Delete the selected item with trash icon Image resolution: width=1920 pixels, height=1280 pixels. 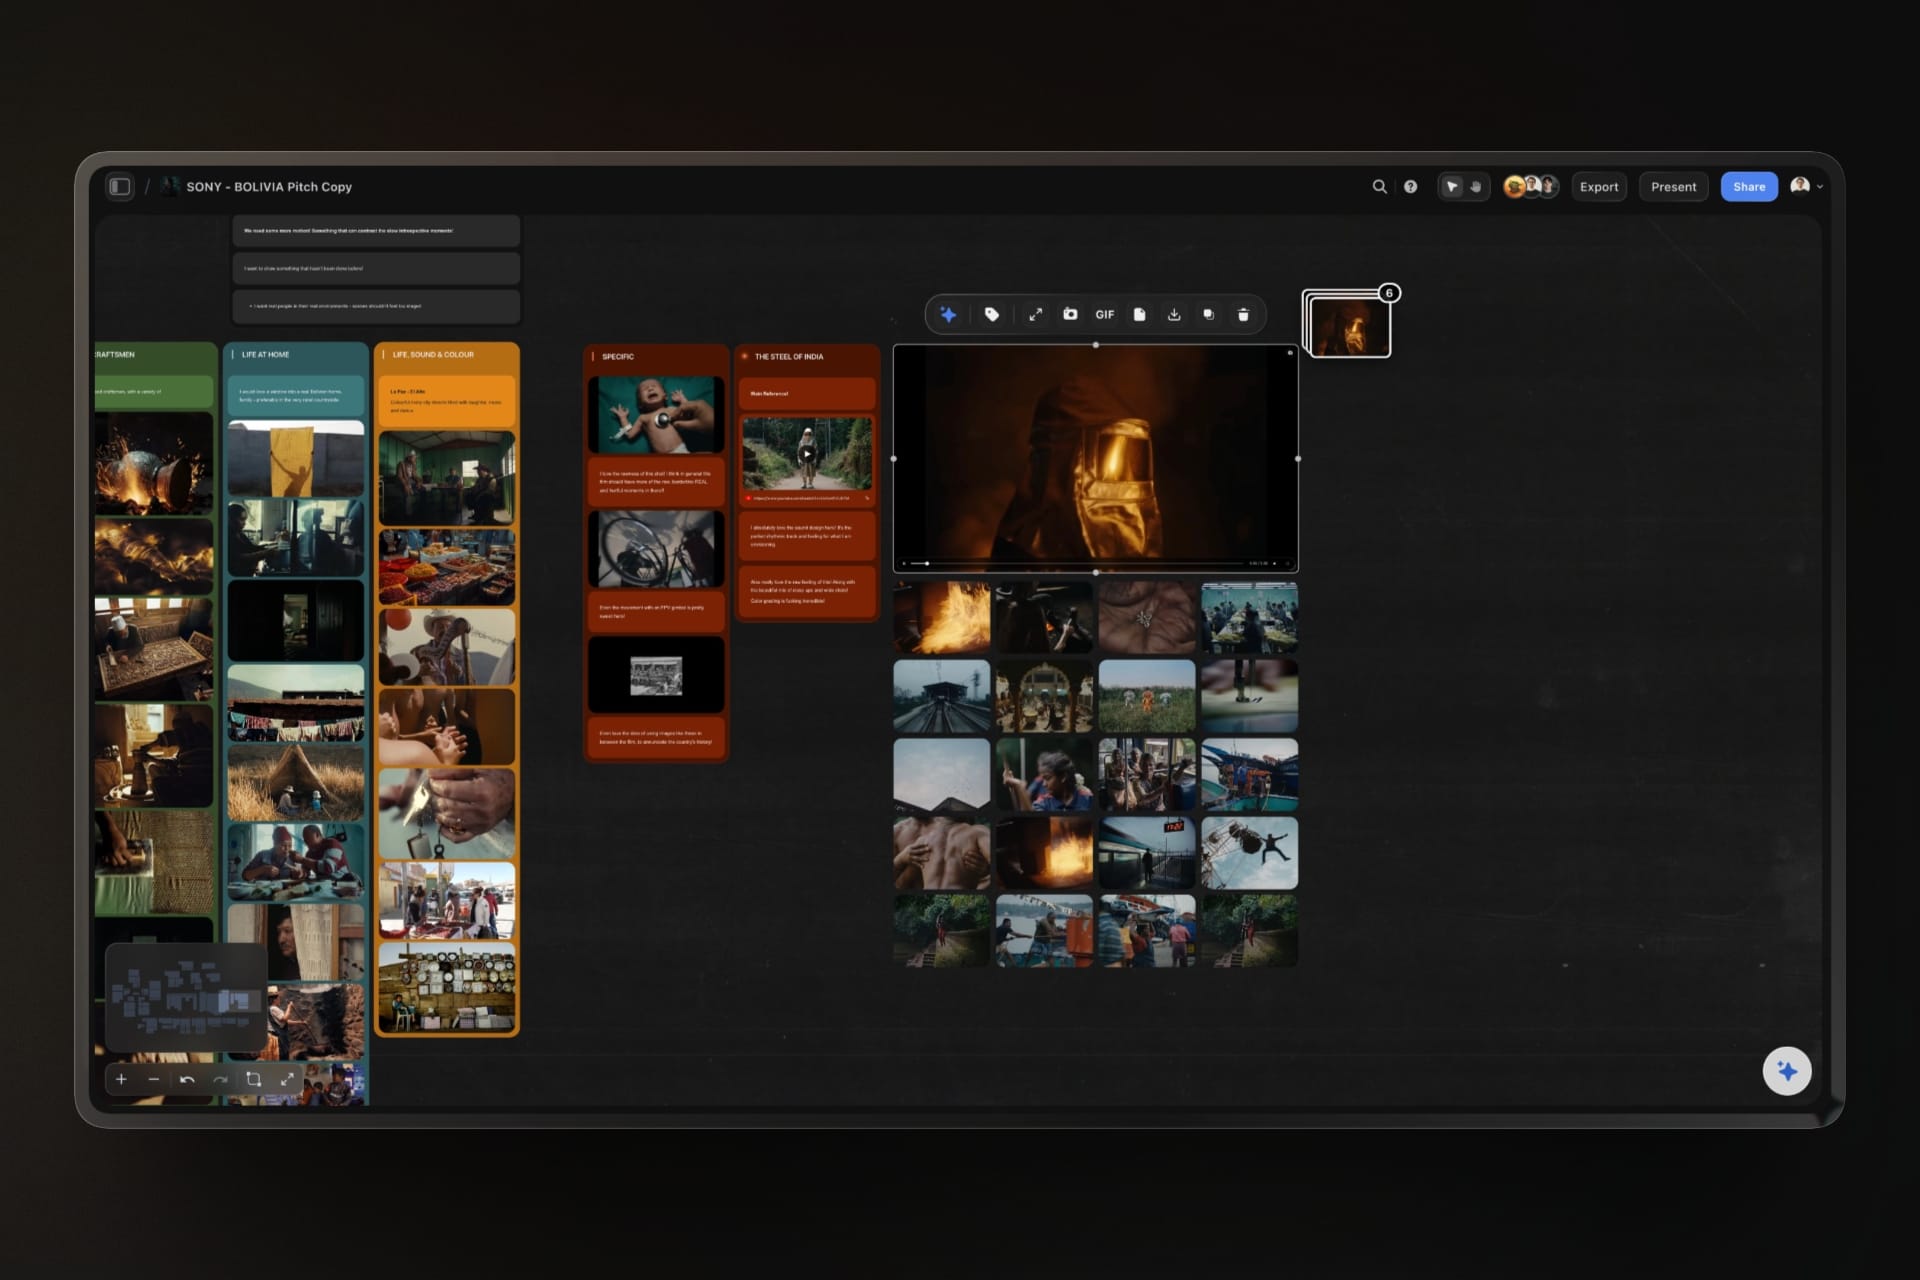[1243, 315]
